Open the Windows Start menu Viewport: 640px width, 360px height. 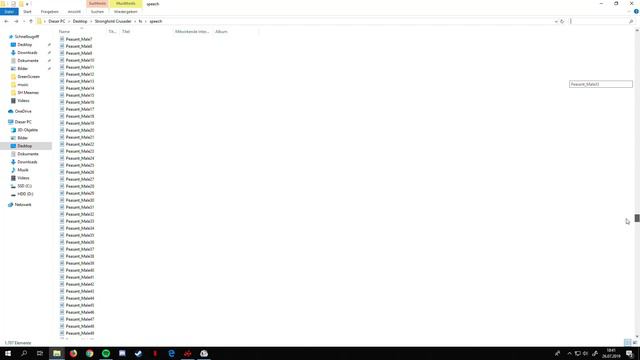(x=8, y=353)
